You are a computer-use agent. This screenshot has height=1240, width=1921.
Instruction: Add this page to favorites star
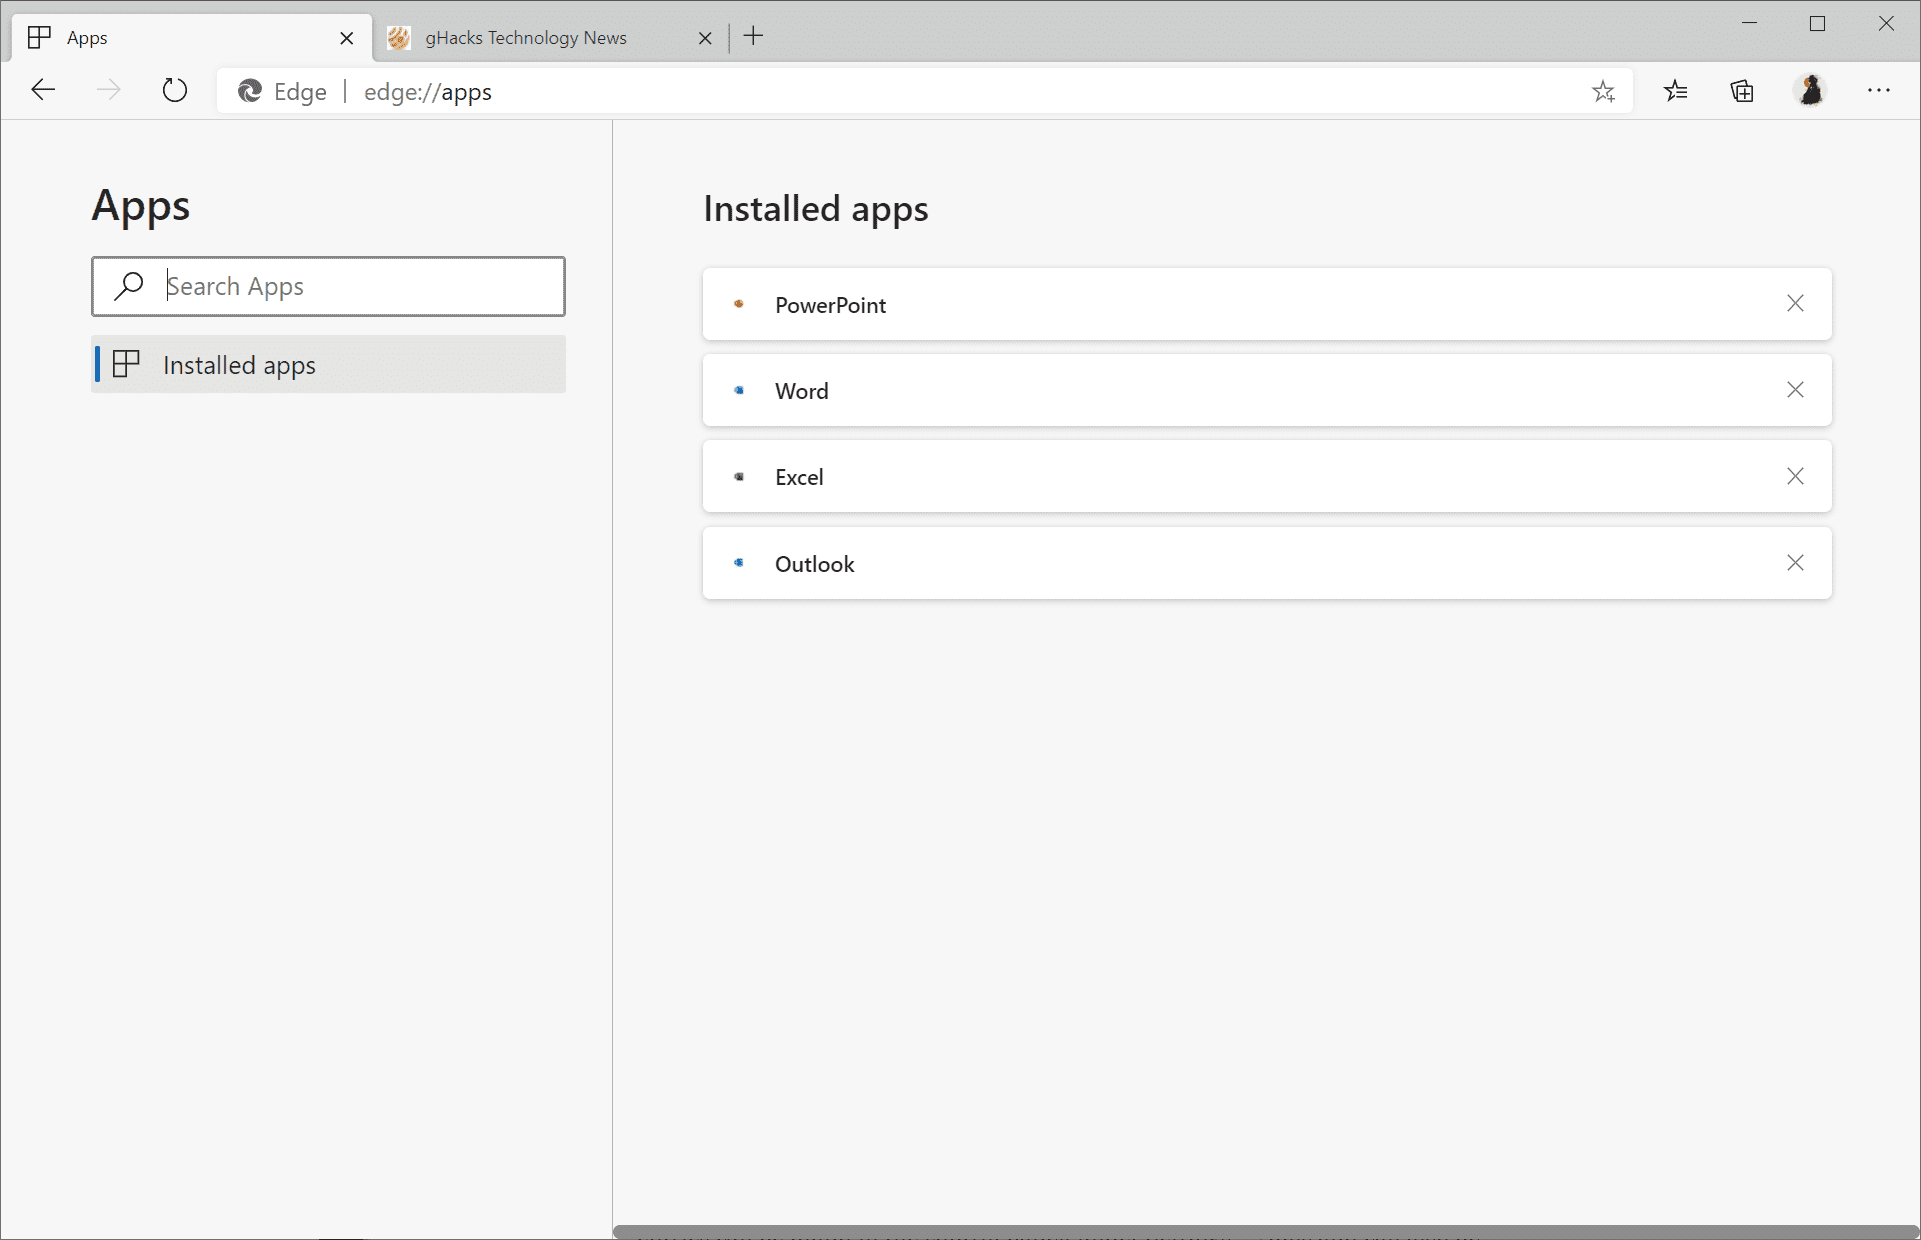coord(1603,92)
